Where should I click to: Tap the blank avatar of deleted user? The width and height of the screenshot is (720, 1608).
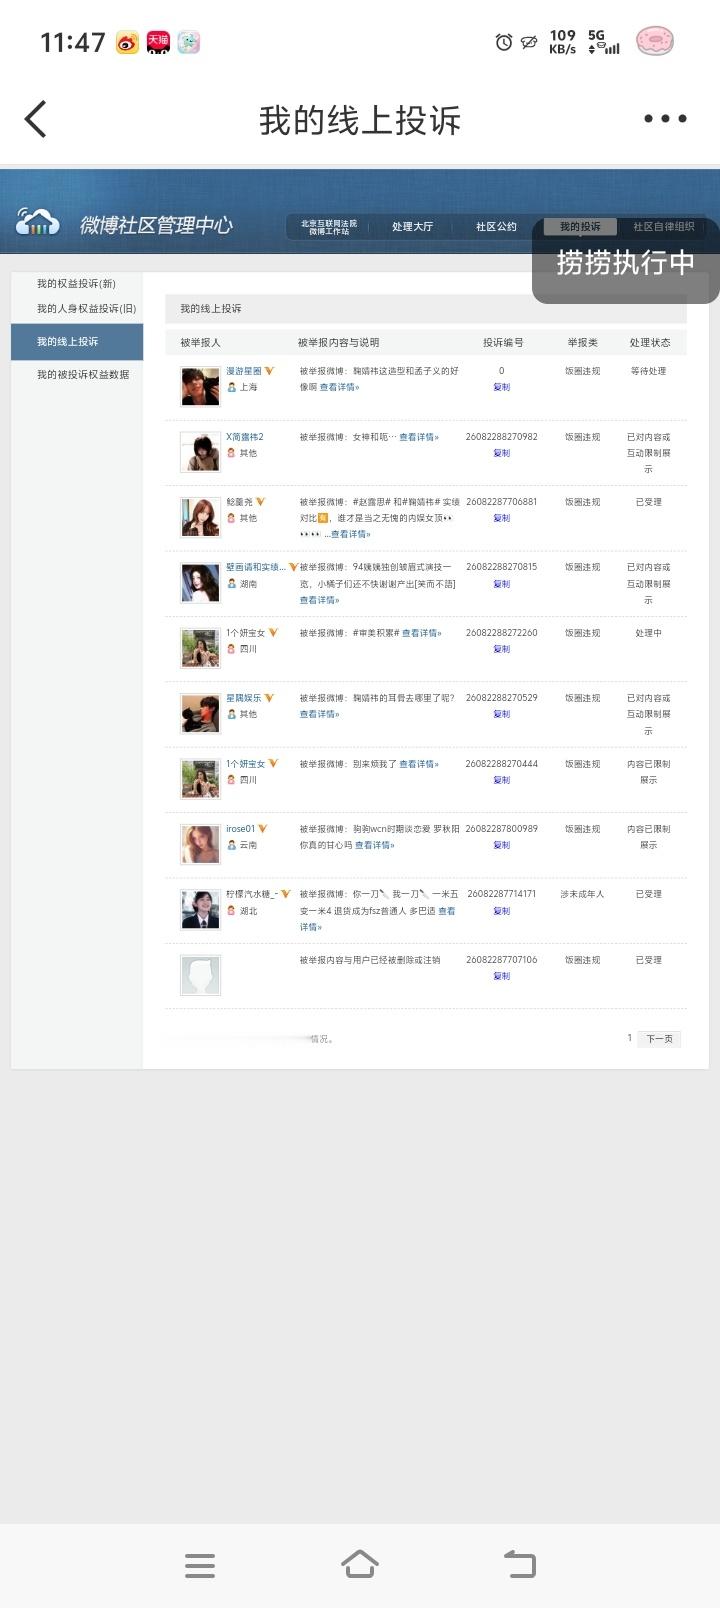[x=200, y=975]
